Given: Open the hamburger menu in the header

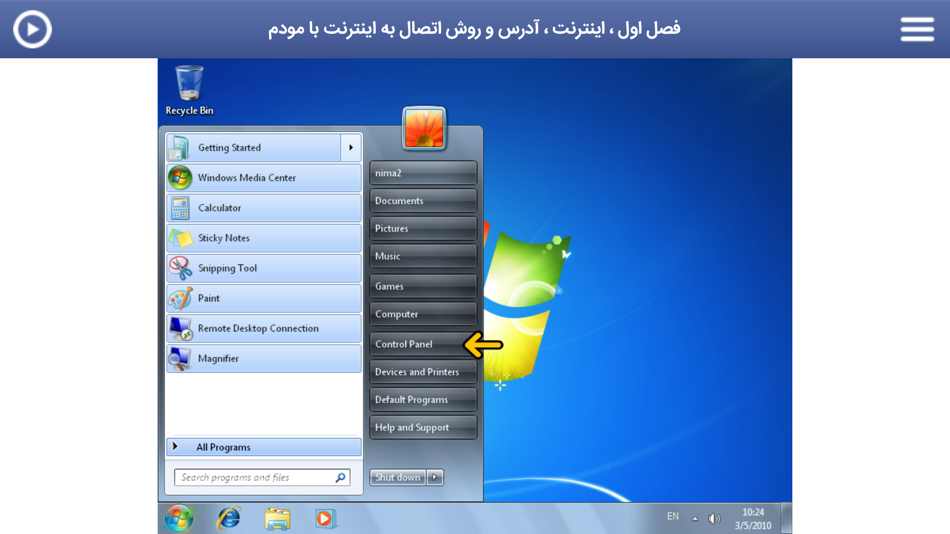Looking at the screenshot, I should 917,29.
